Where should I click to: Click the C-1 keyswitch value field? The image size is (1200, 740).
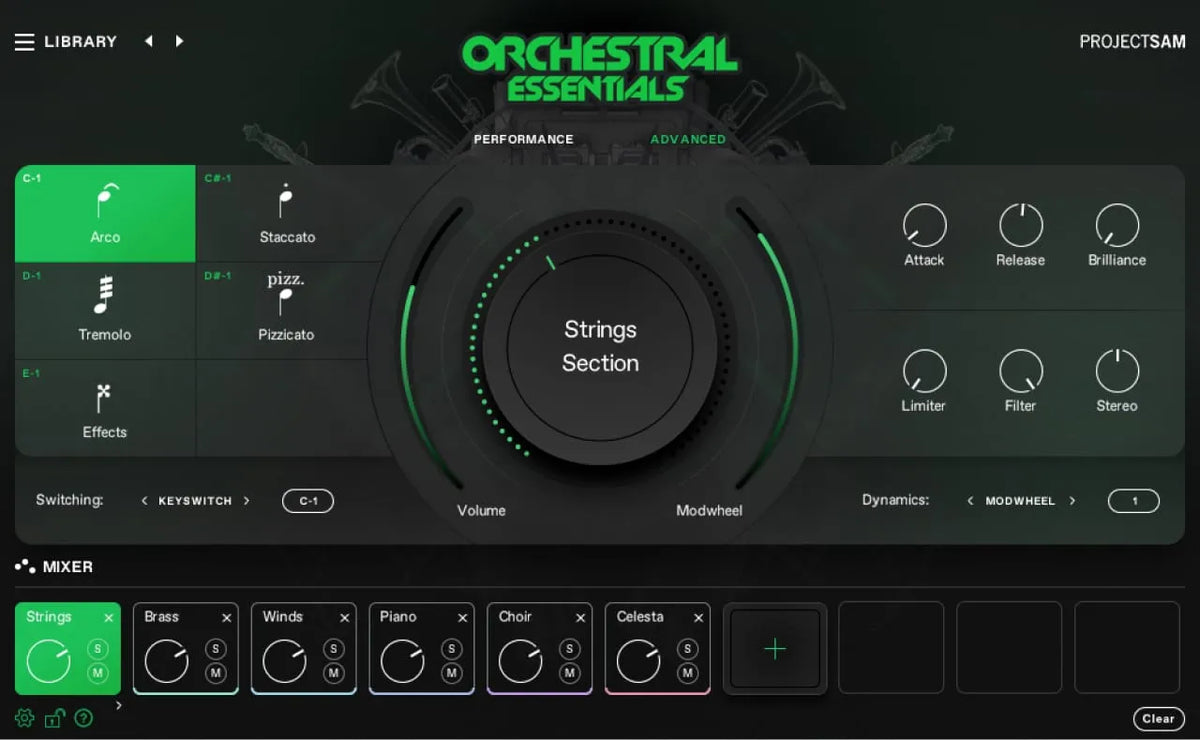click(307, 500)
